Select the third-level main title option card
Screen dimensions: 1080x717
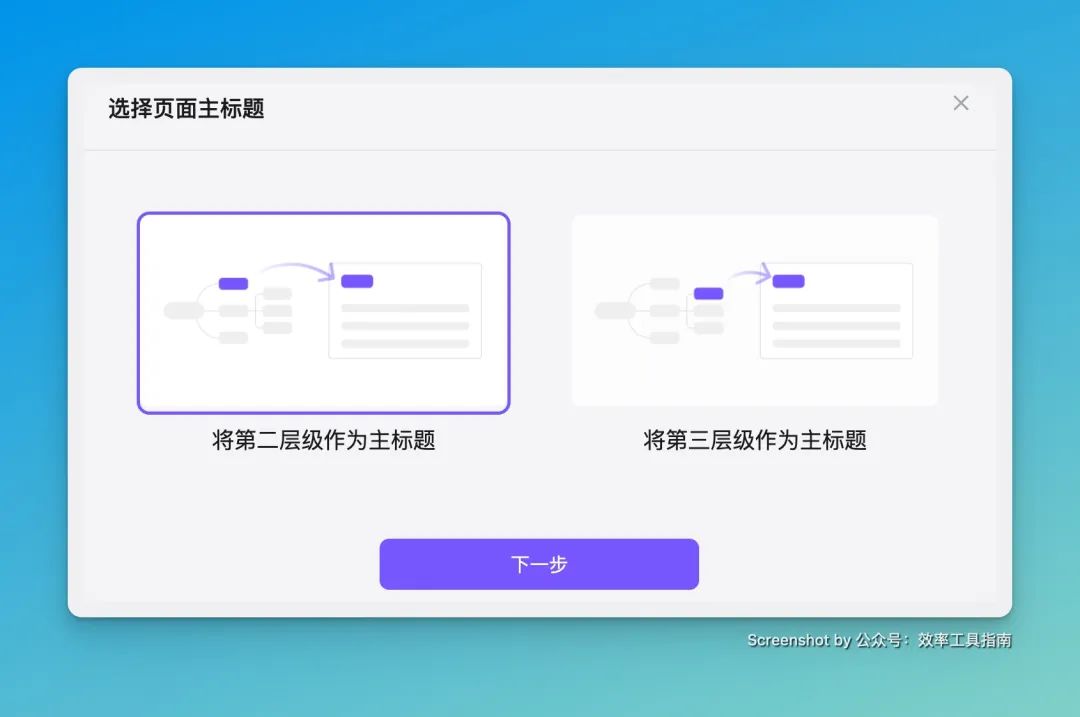754,311
